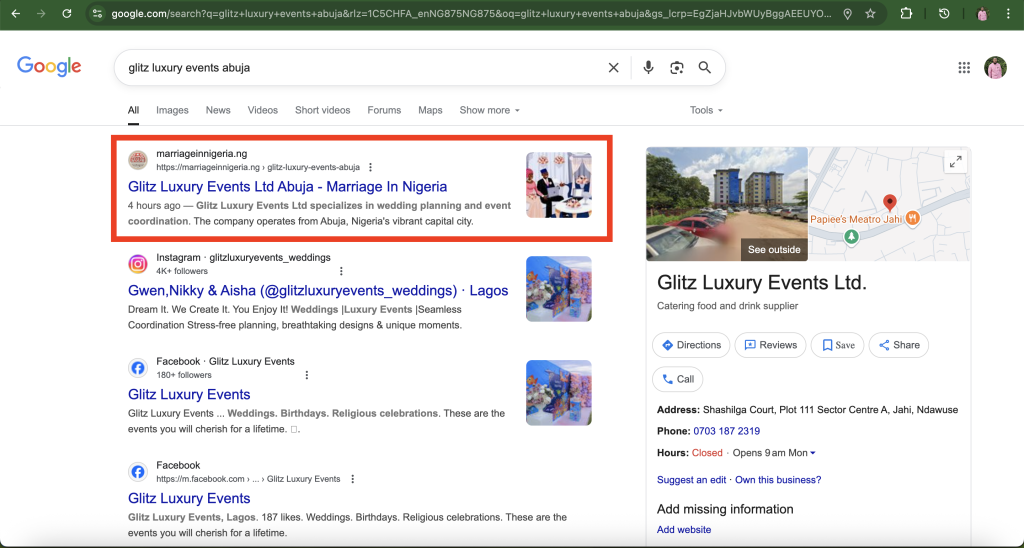
Task: Open the Chrome three-dot menu
Action: click(x=1009, y=13)
